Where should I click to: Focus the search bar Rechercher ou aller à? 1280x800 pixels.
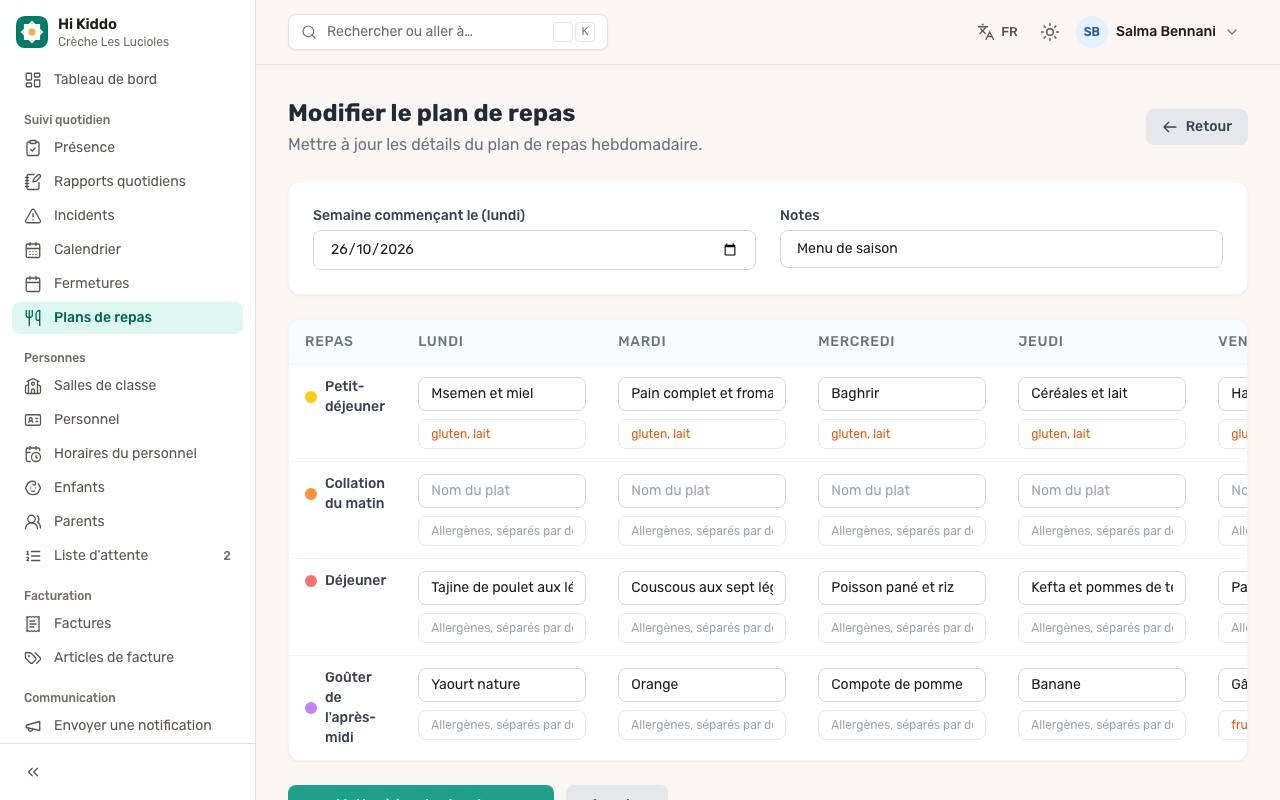click(x=448, y=32)
